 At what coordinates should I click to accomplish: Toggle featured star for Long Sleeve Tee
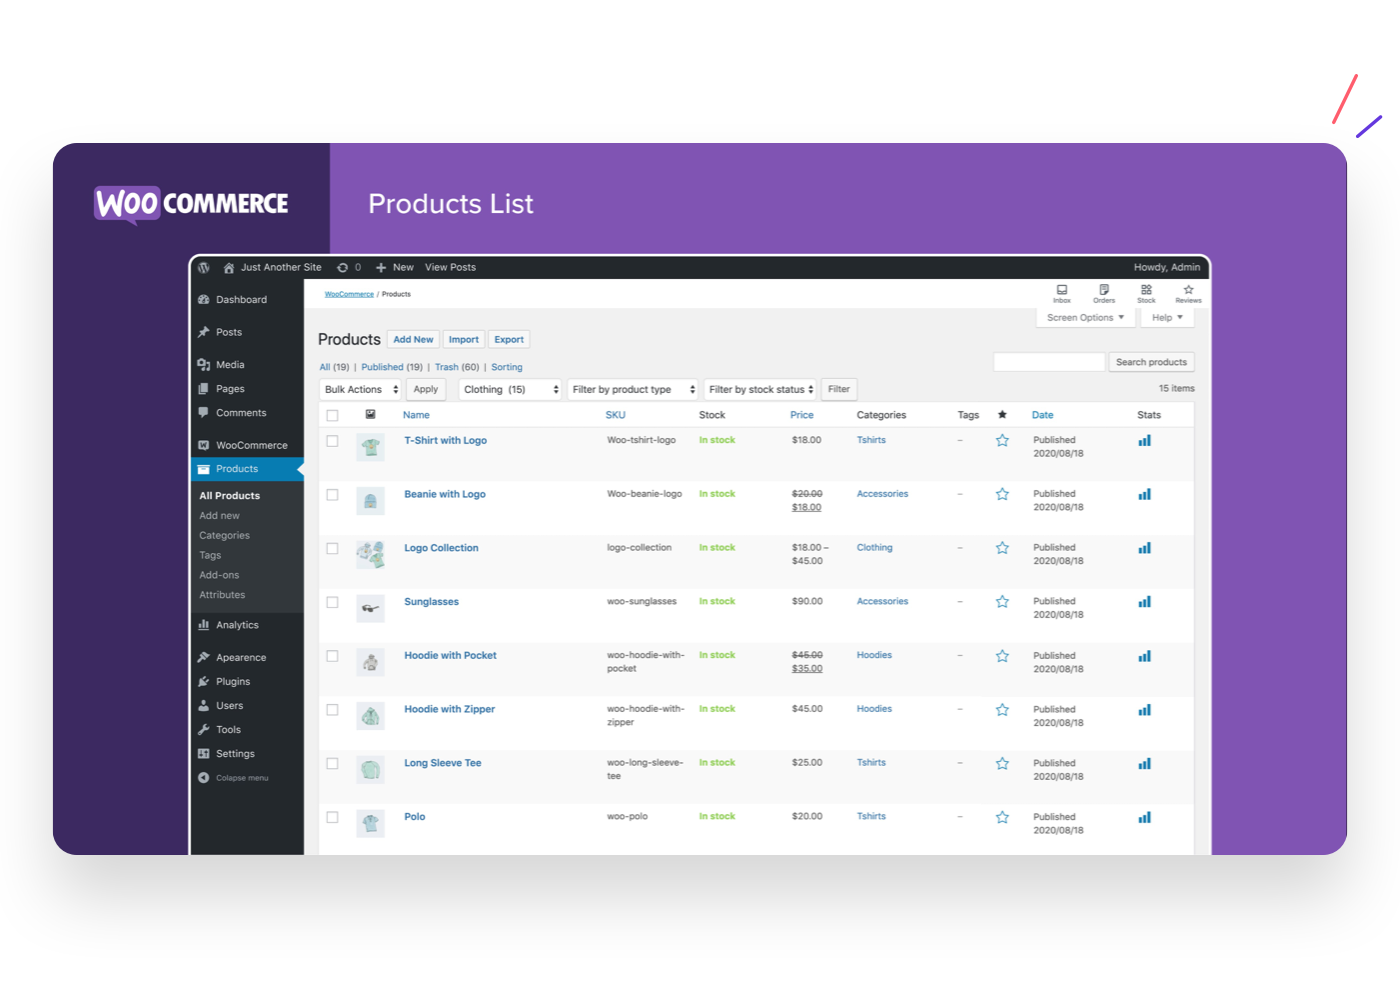point(1002,765)
